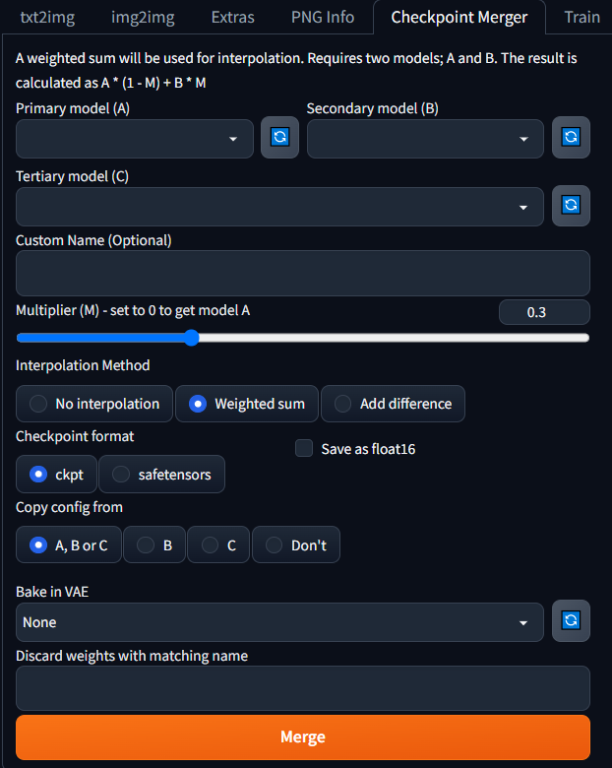The height and width of the screenshot is (768, 612).
Task: Choose Add difference interpolation
Action: click(393, 404)
